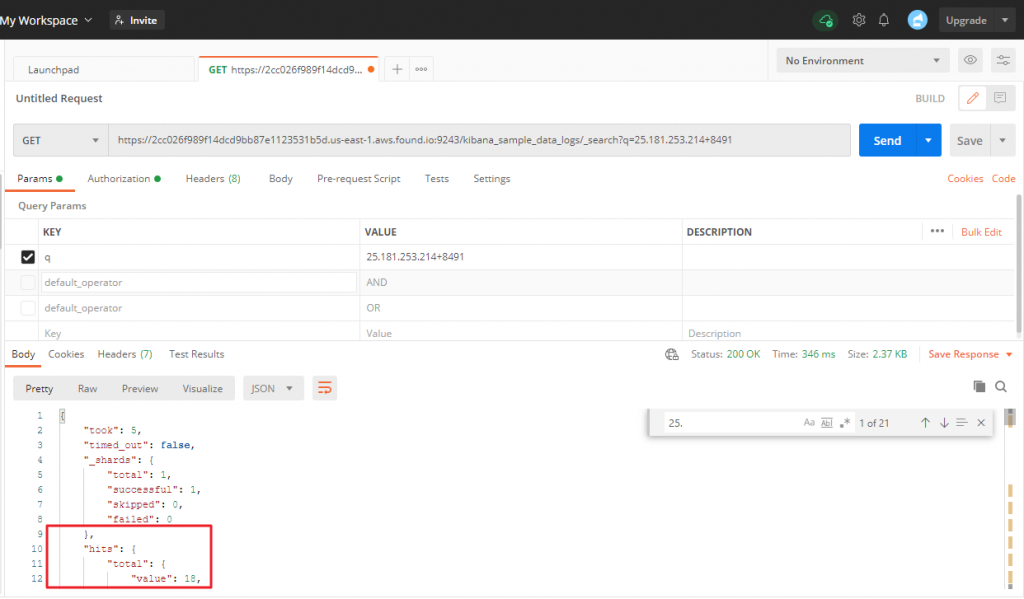
Task: Open request Settings tab
Action: pos(492,178)
